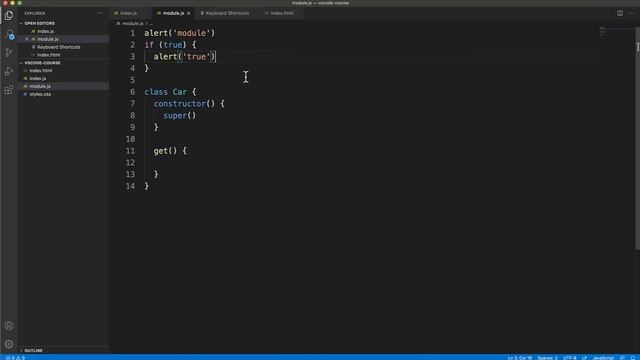The height and width of the screenshot is (360, 640).
Task: Click 'constructor' on line 7
Action: click(180, 104)
